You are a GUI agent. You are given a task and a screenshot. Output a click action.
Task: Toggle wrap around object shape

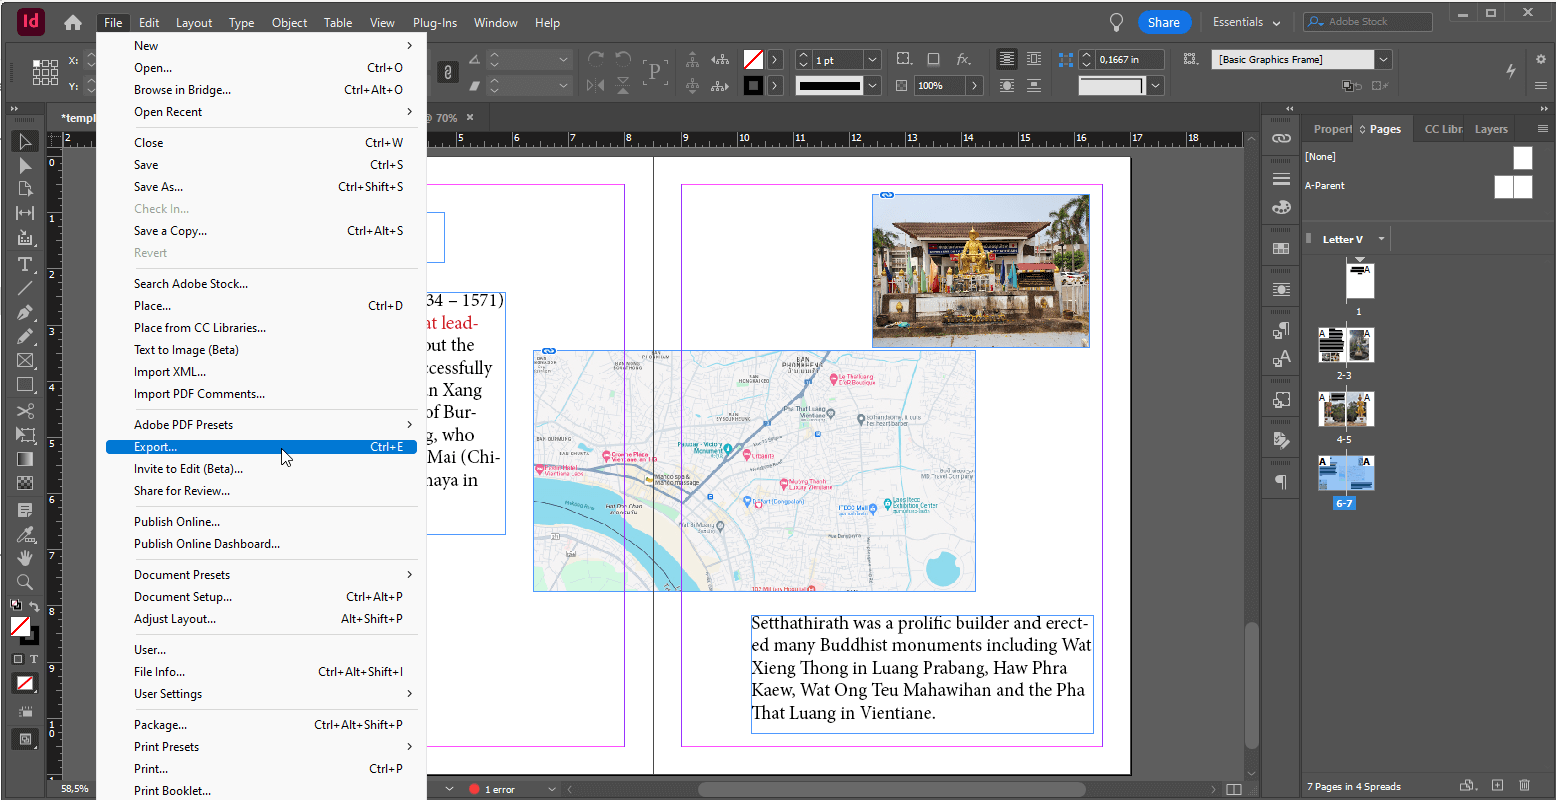[1006, 85]
